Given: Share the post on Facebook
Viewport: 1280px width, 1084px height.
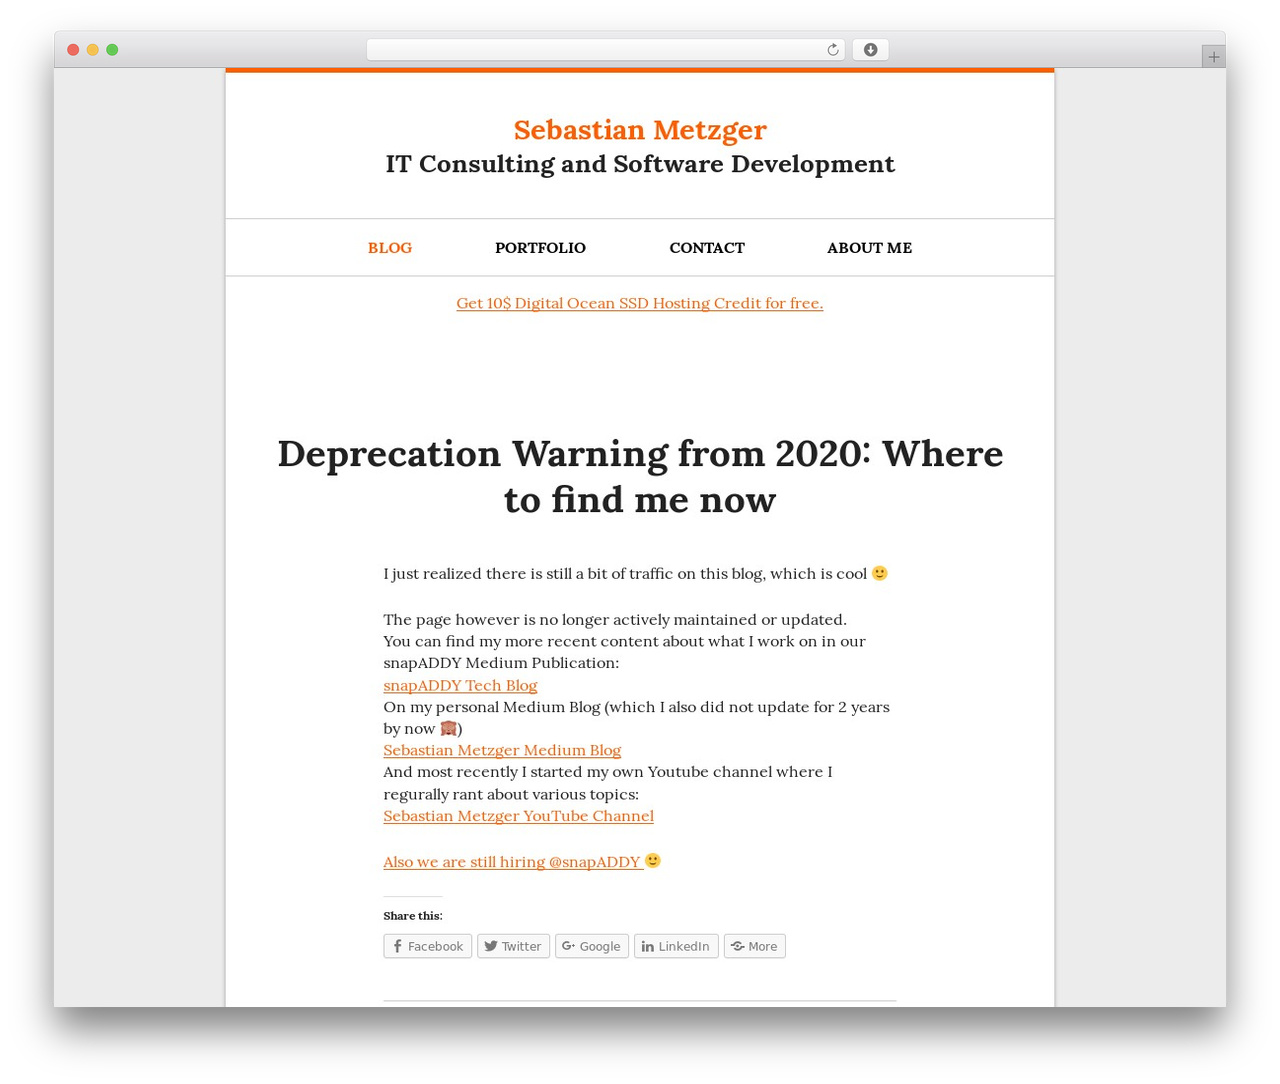Looking at the screenshot, I should point(427,946).
